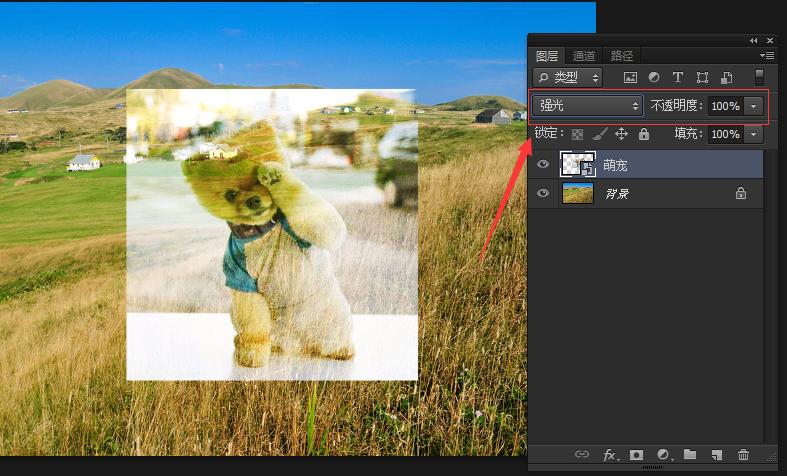The image size is (787, 476).
Task: Open the layers panel flyout menu
Action: pyautogui.click(x=768, y=56)
